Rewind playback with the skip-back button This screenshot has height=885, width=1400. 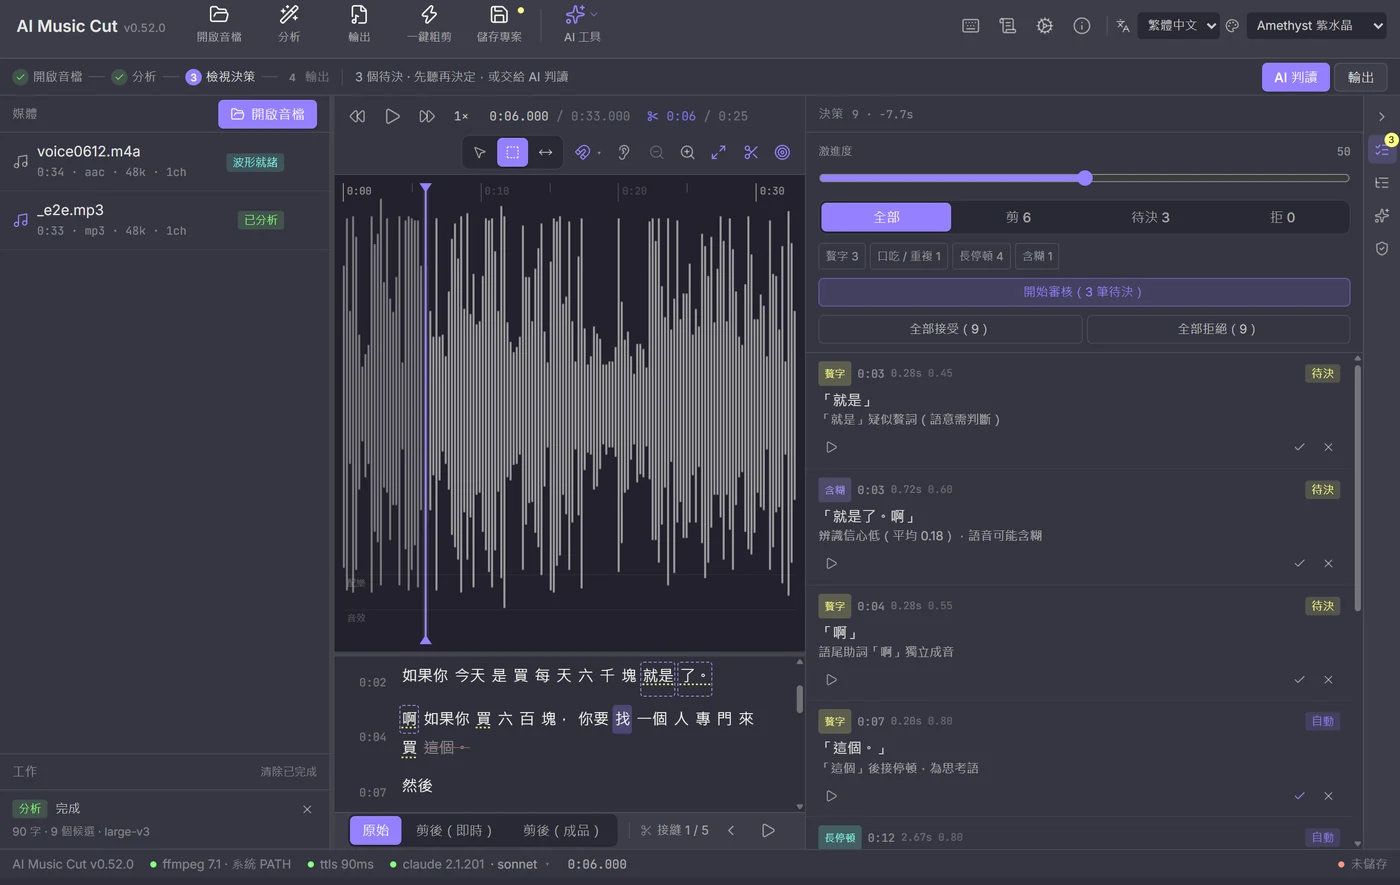[357, 116]
